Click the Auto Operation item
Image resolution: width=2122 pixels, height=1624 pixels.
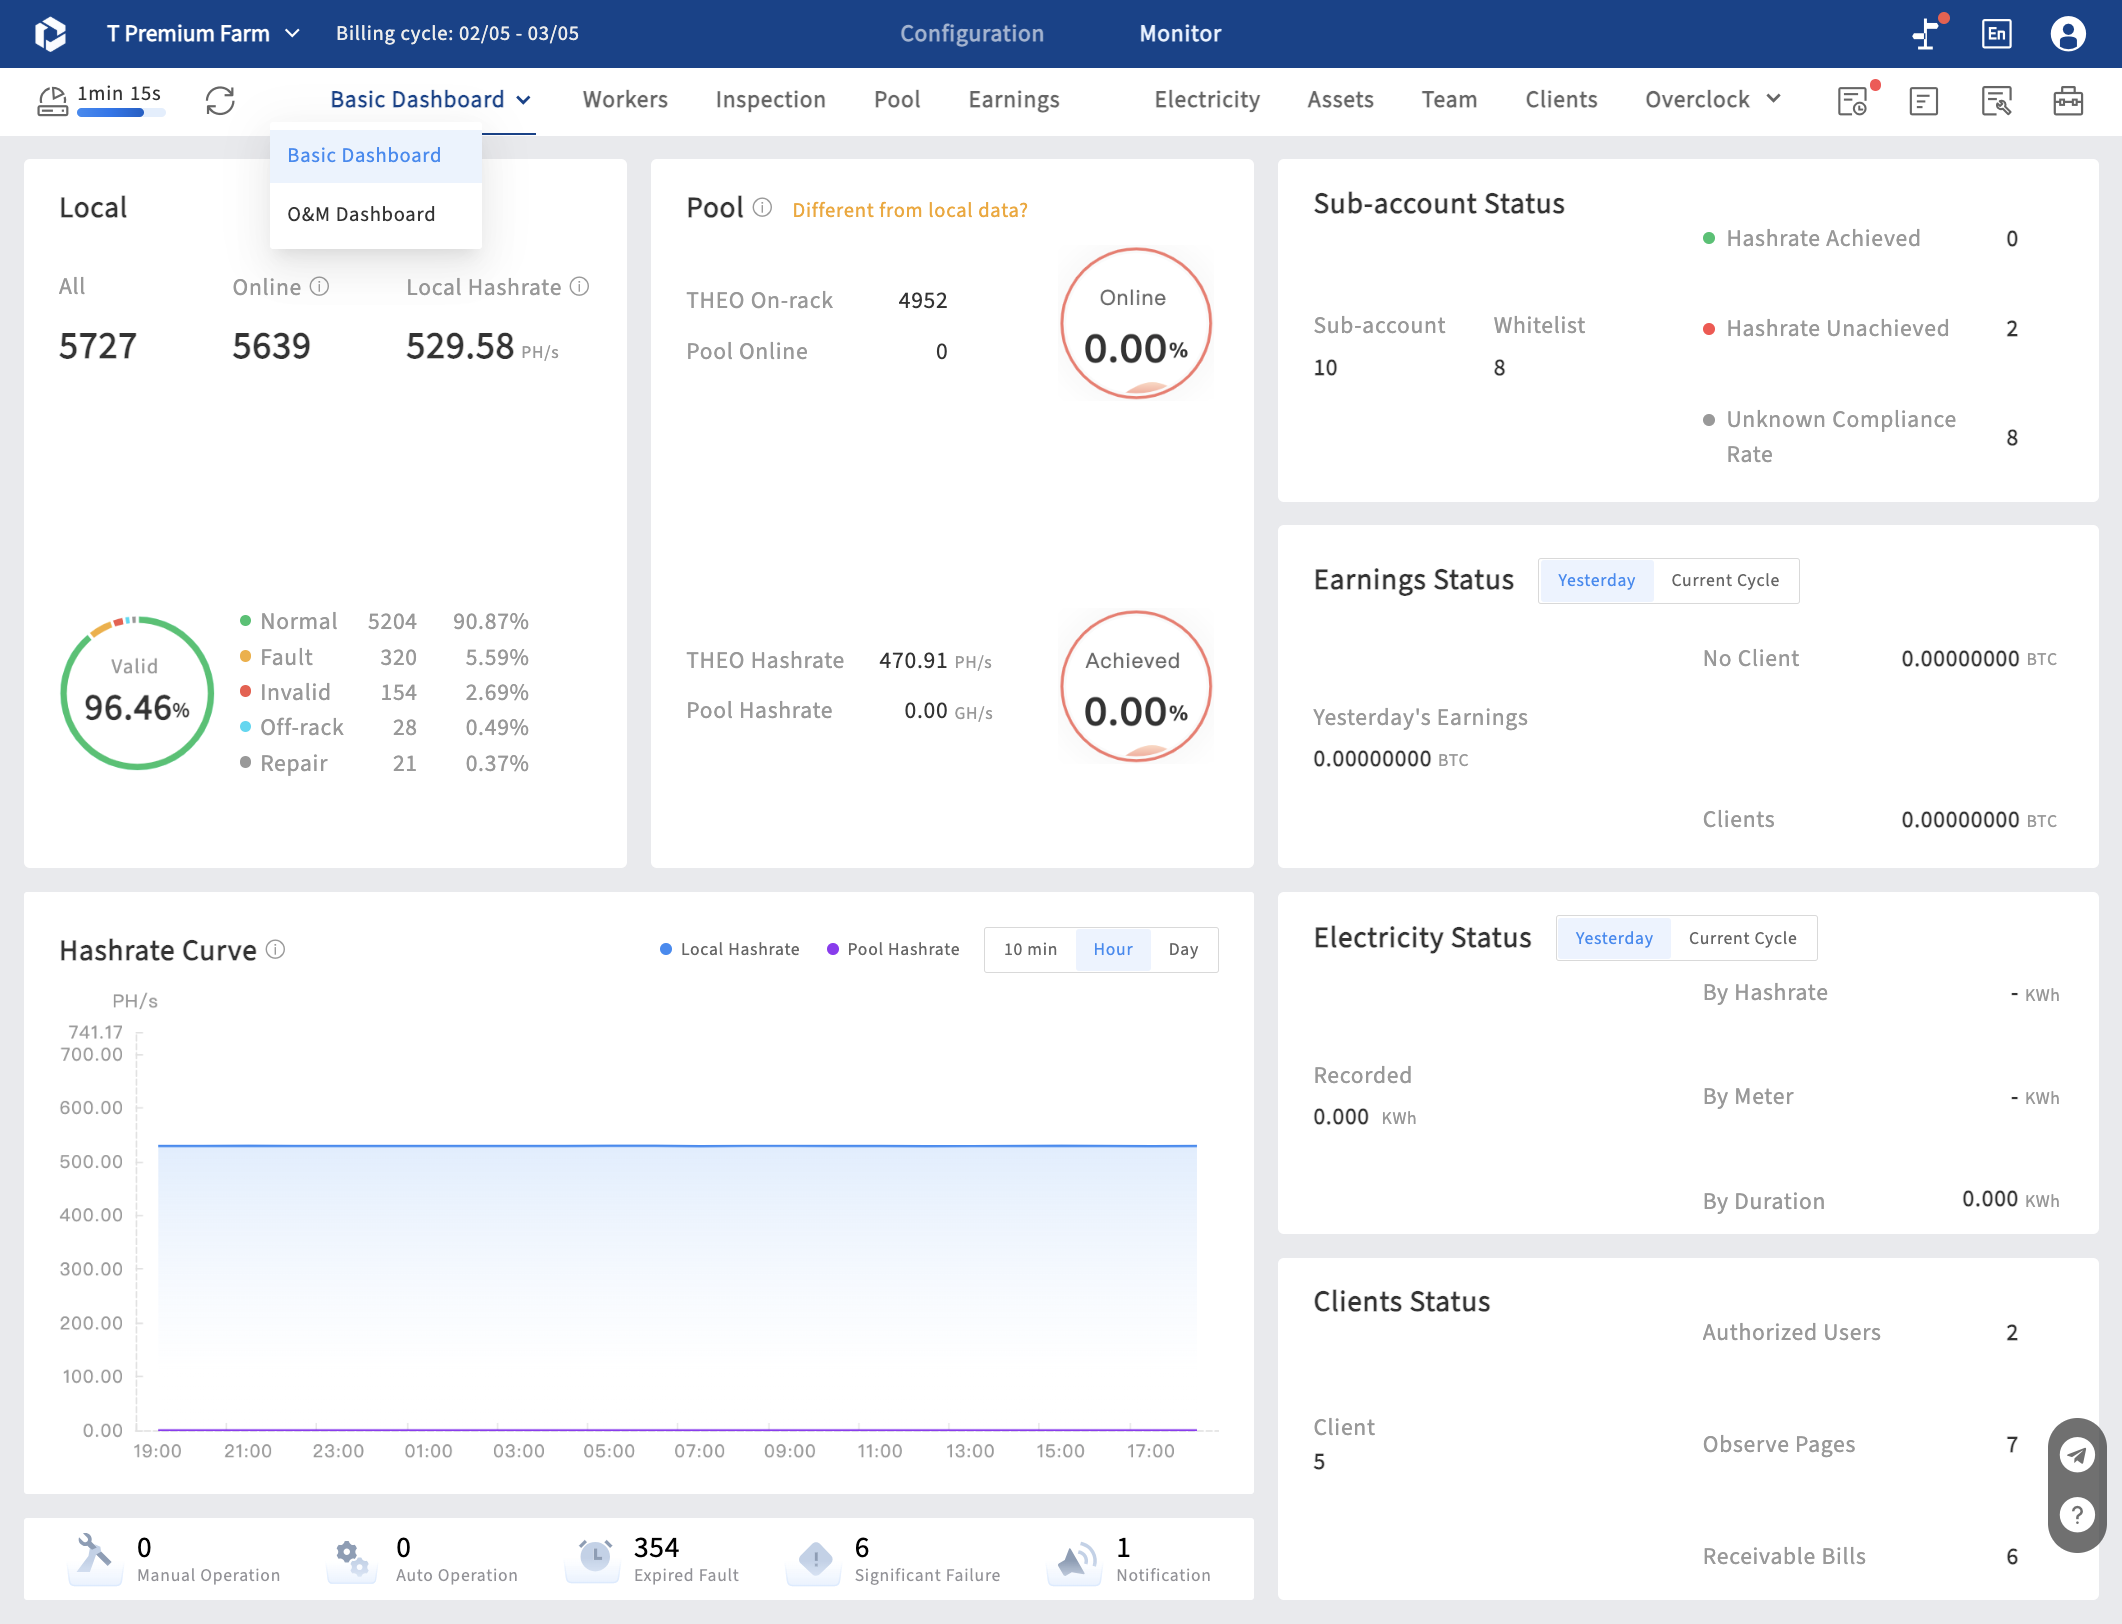pyautogui.click(x=424, y=1559)
